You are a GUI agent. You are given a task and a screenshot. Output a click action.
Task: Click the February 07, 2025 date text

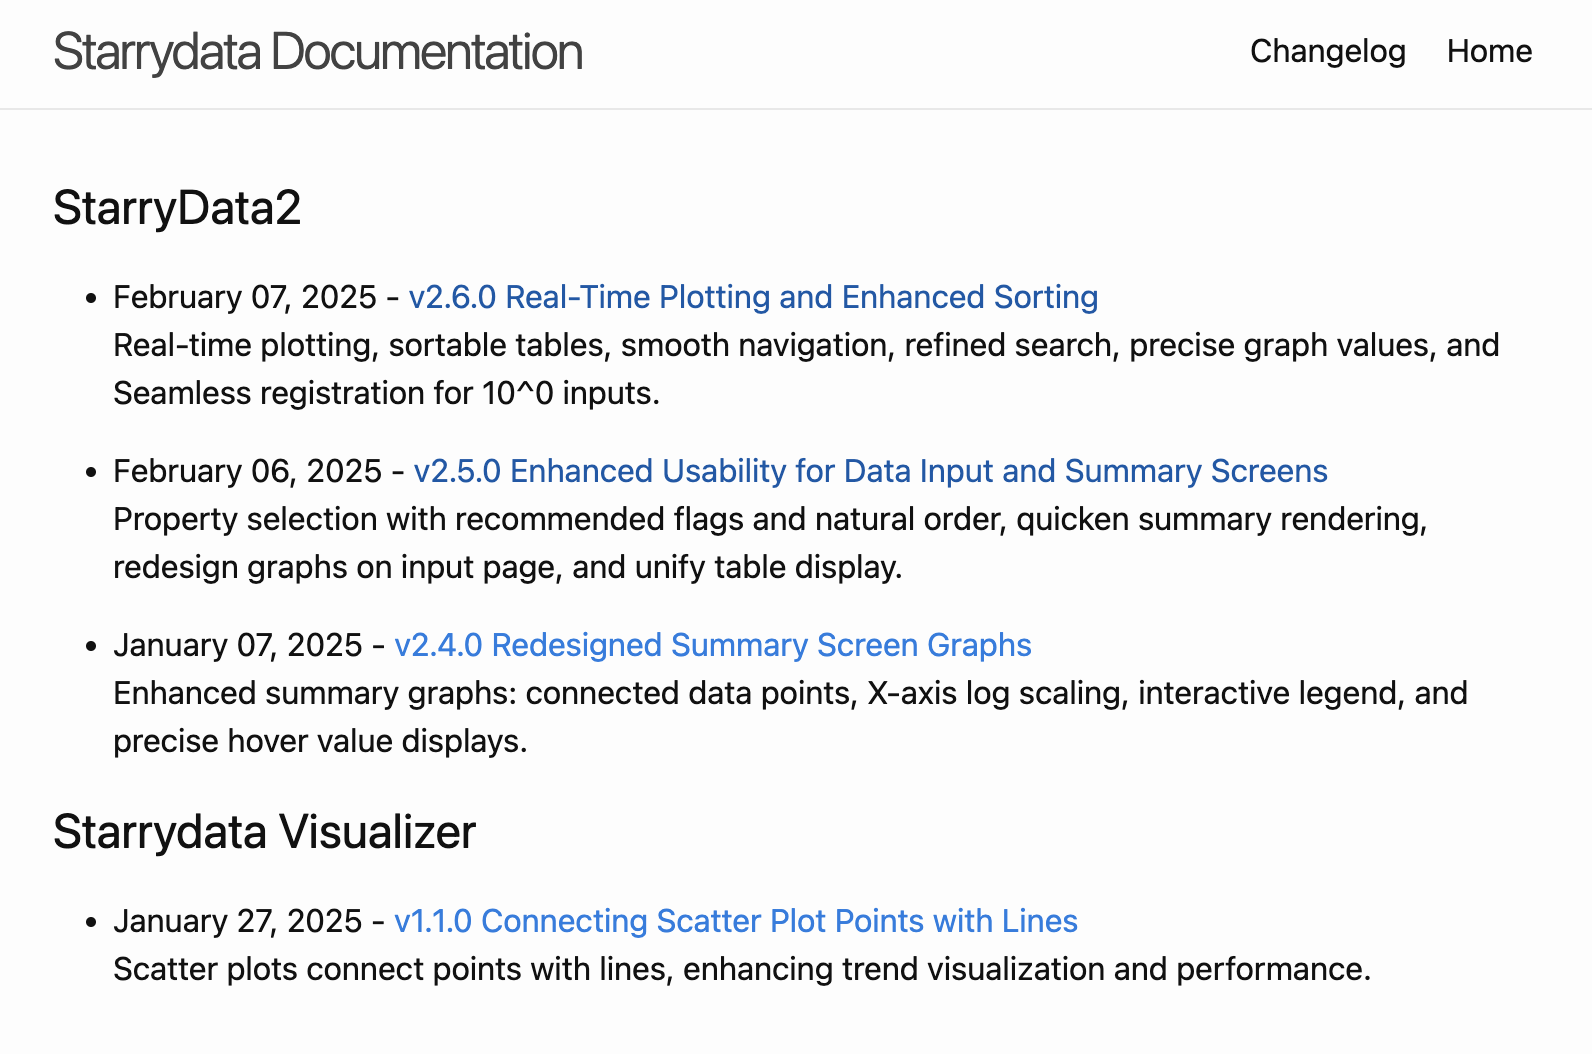(244, 297)
